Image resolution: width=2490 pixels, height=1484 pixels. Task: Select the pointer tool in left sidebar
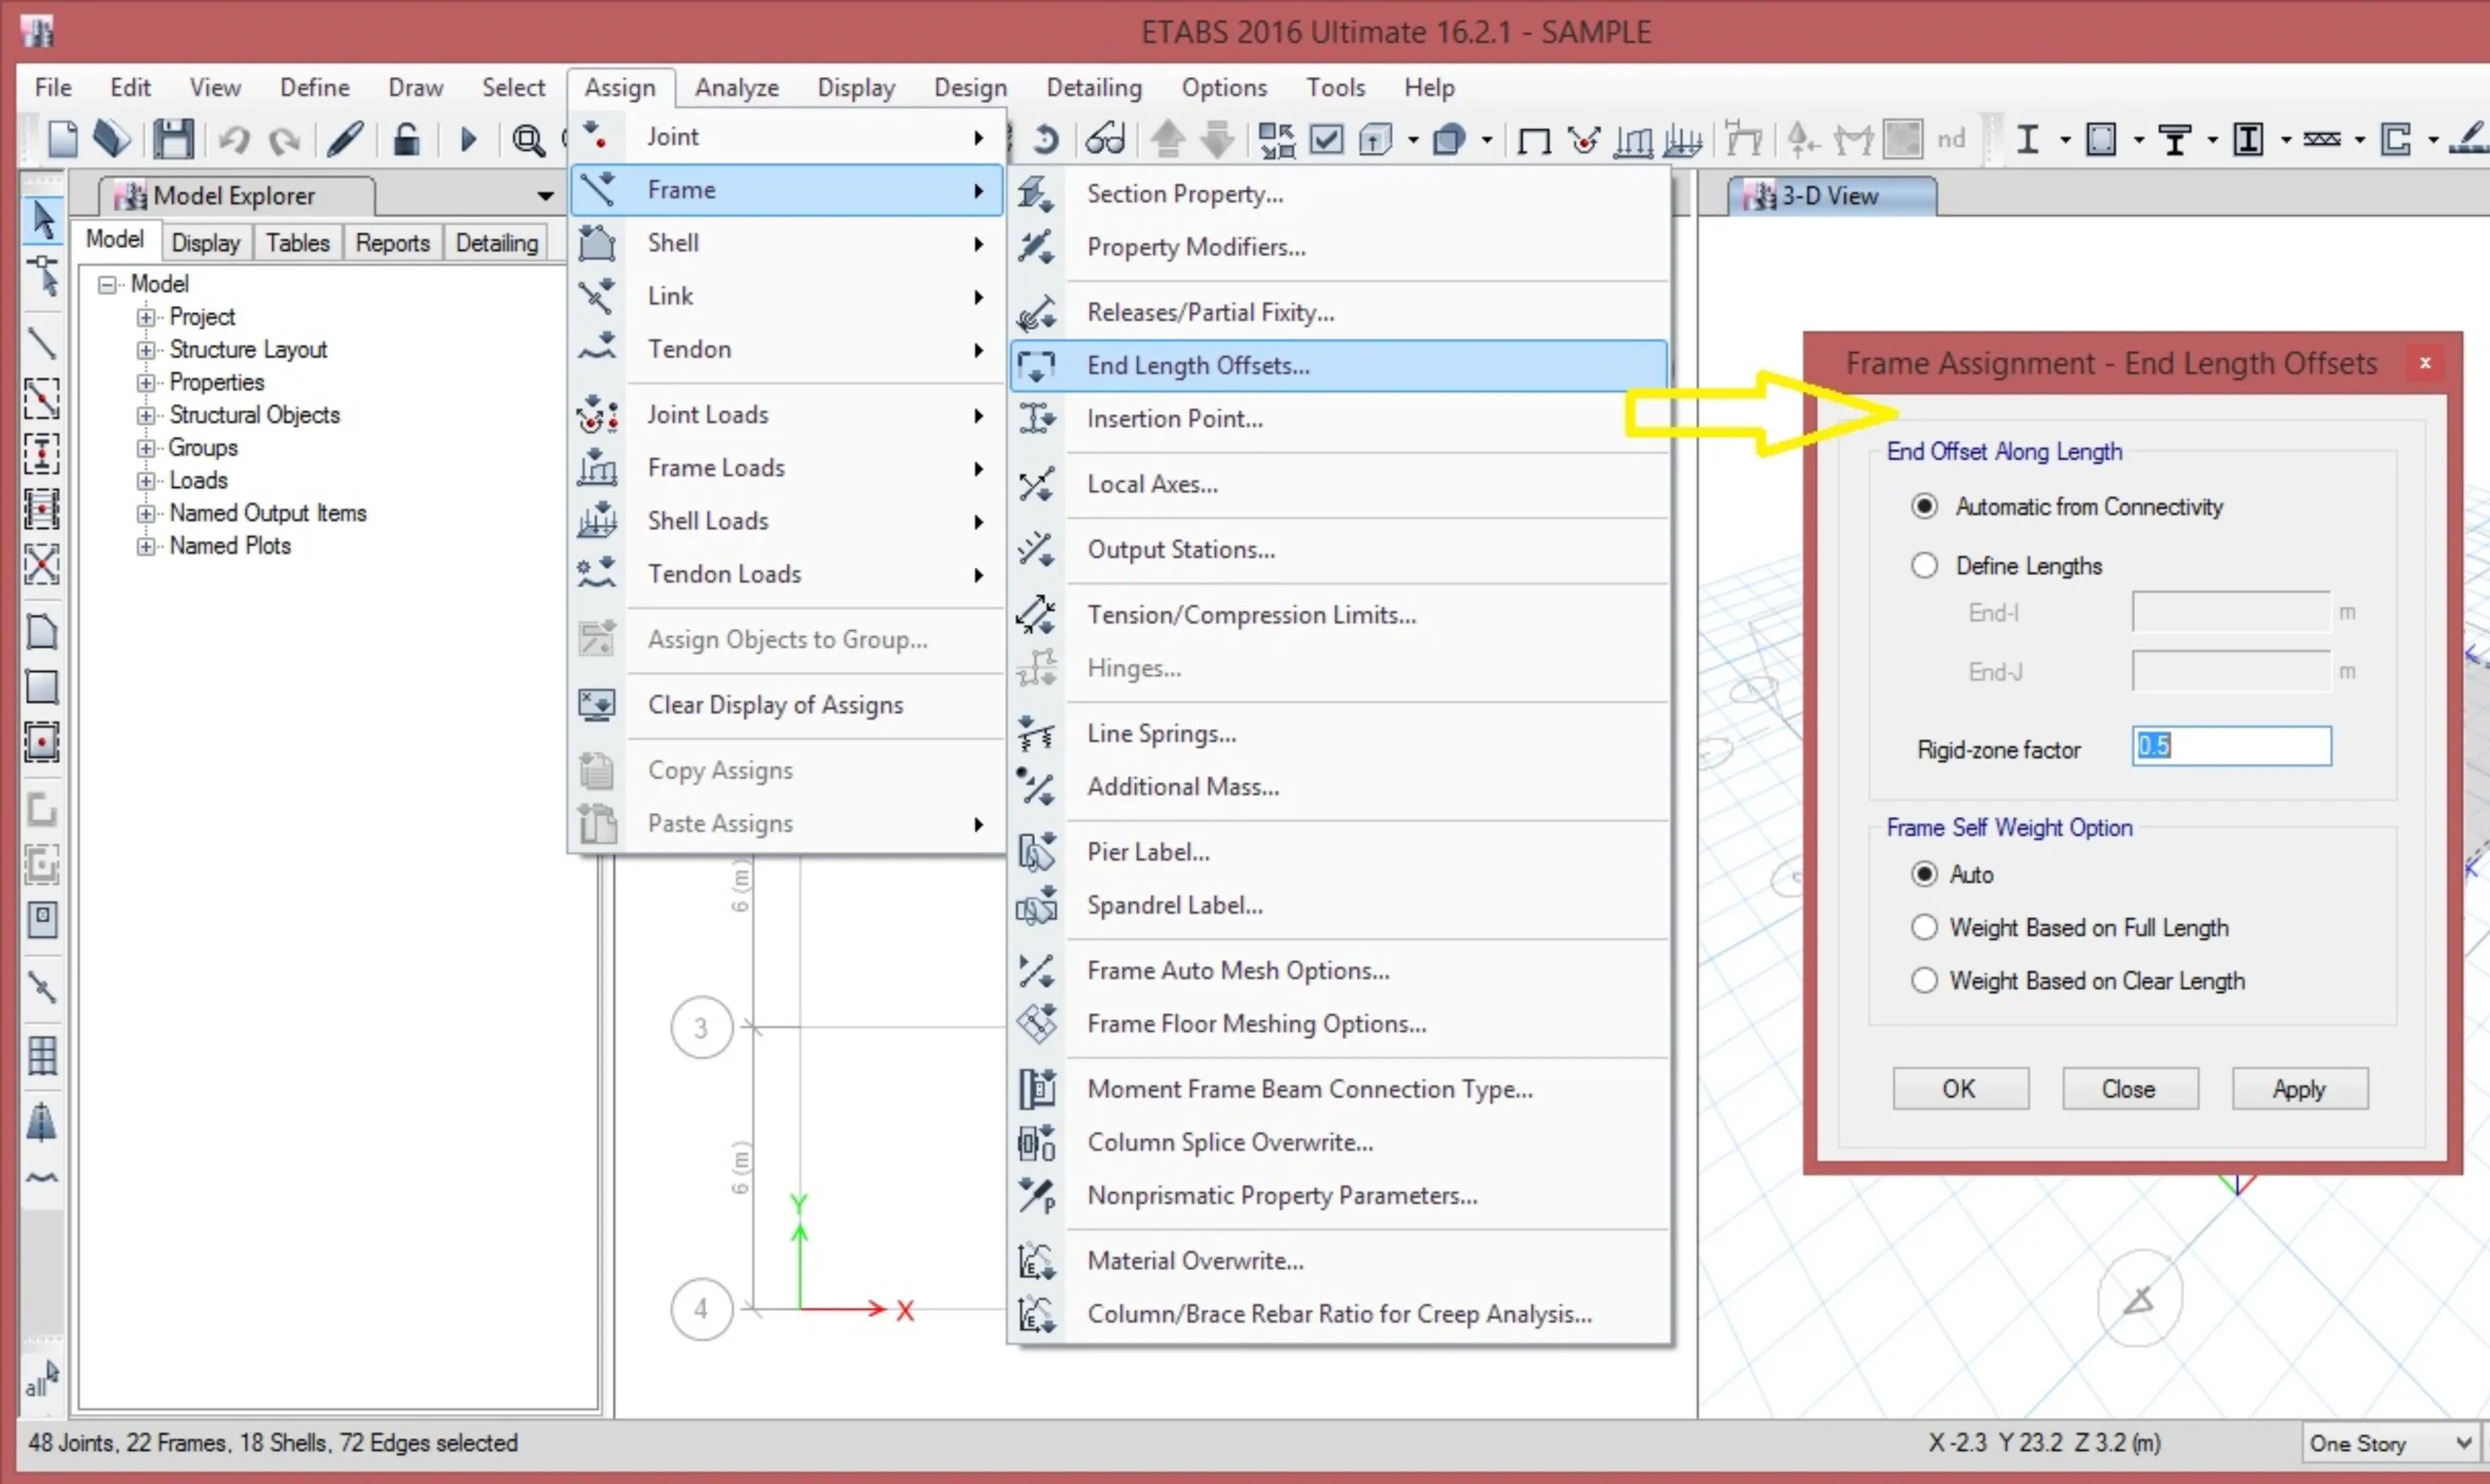42,220
